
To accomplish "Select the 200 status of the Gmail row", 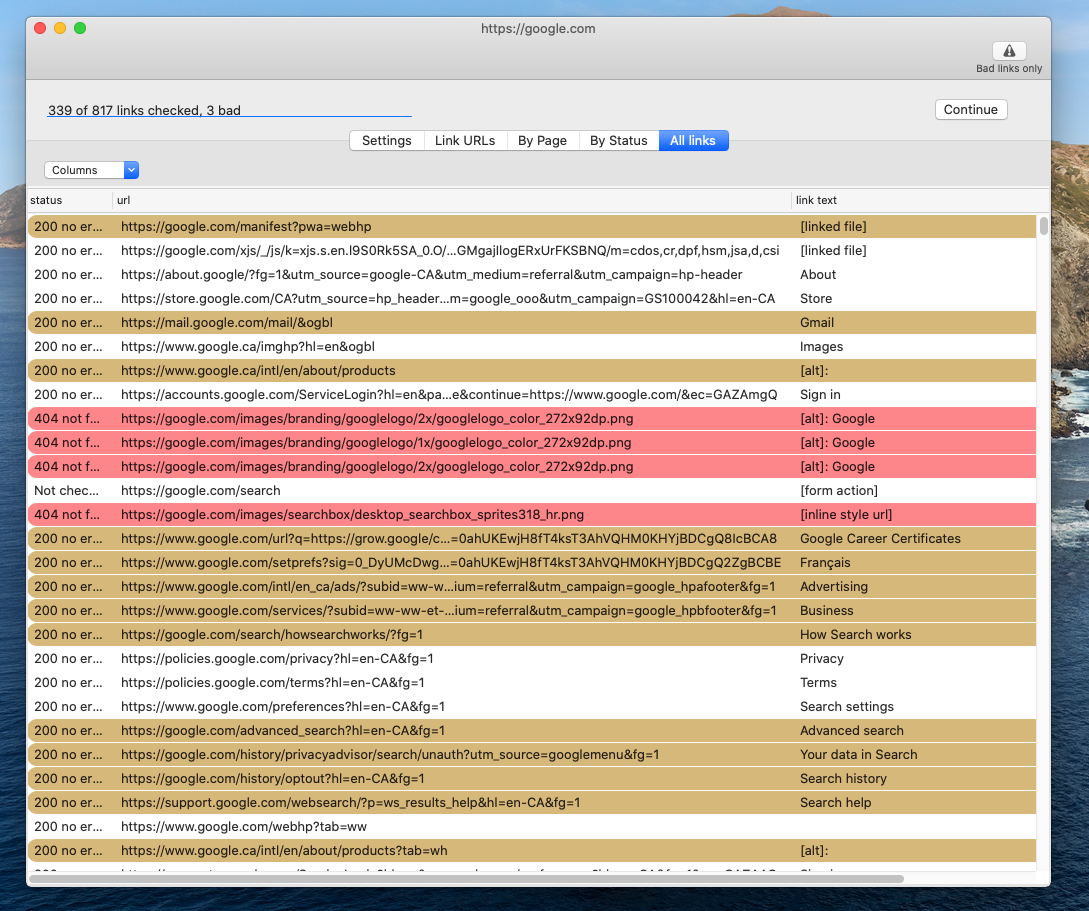I will (x=68, y=322).
